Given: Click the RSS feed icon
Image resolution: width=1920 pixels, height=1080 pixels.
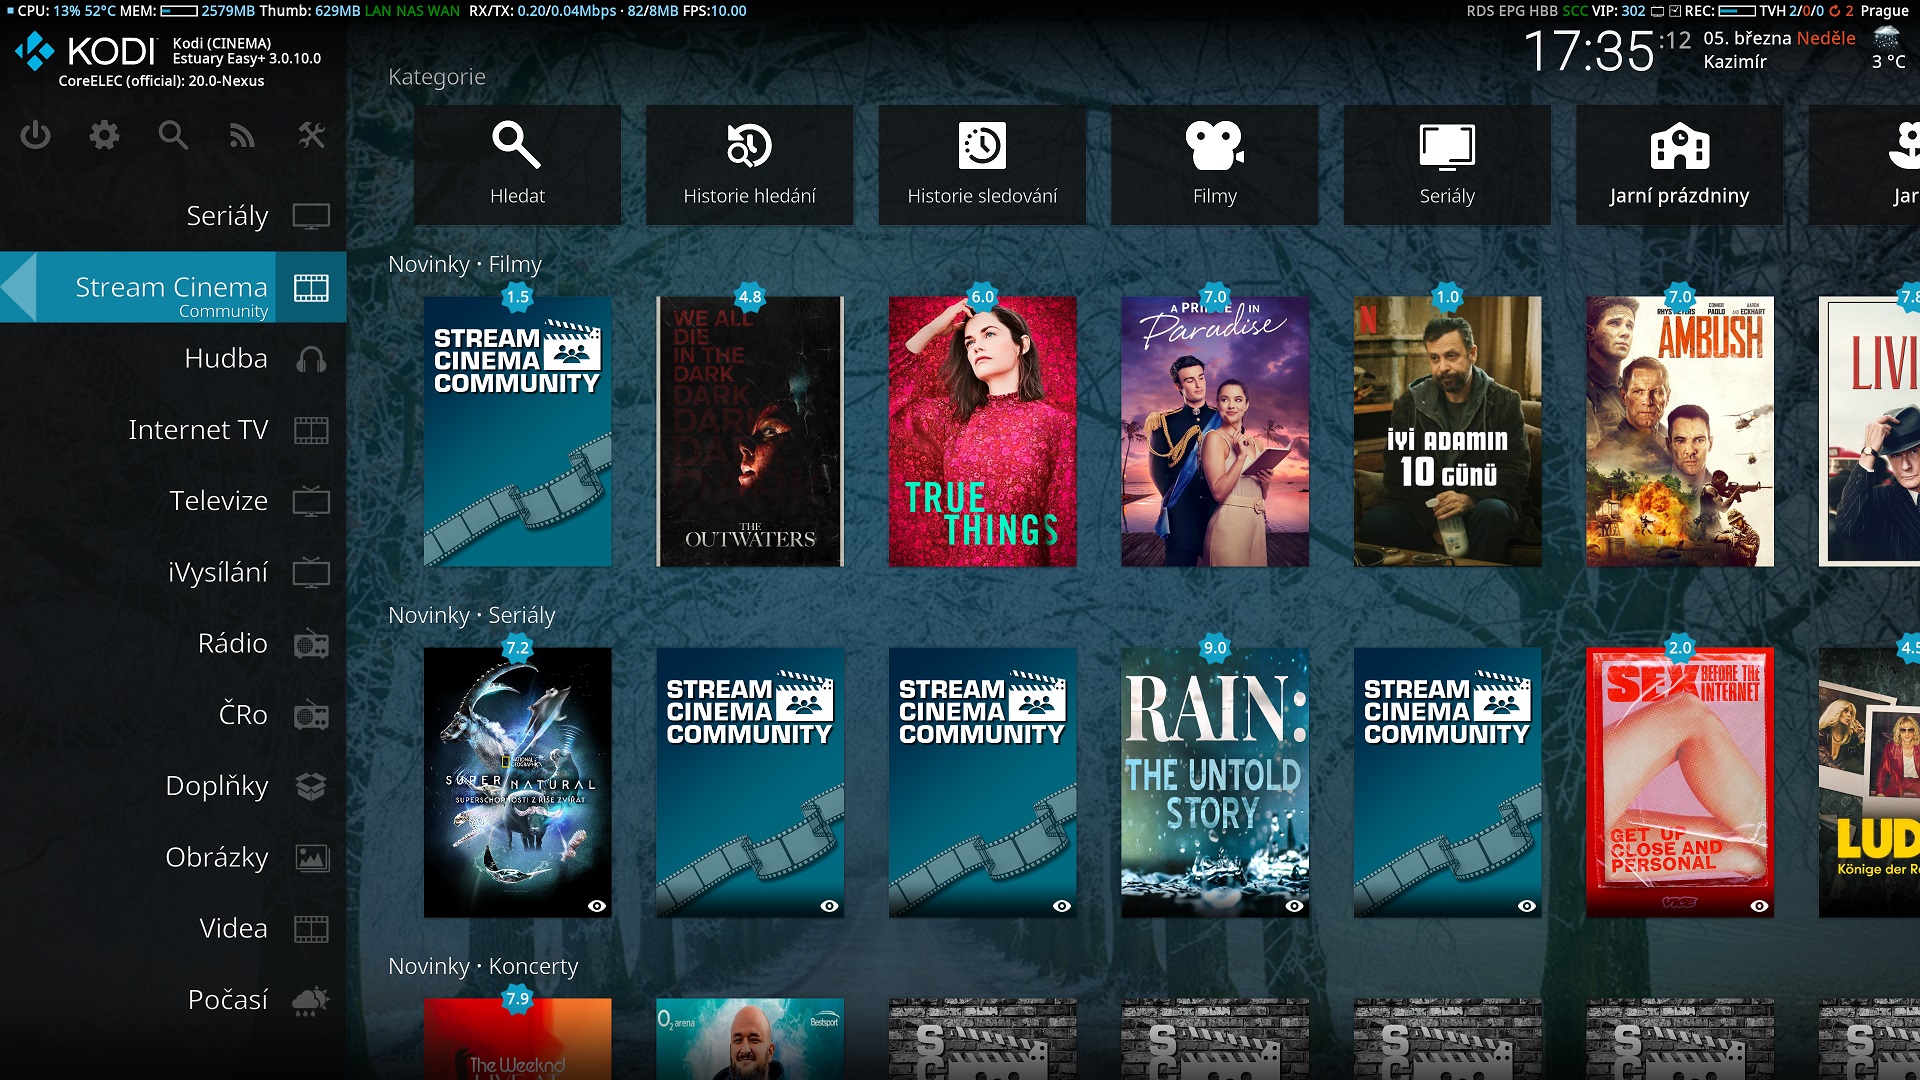Looking at the screenshot, I should (x=242, y=135).
